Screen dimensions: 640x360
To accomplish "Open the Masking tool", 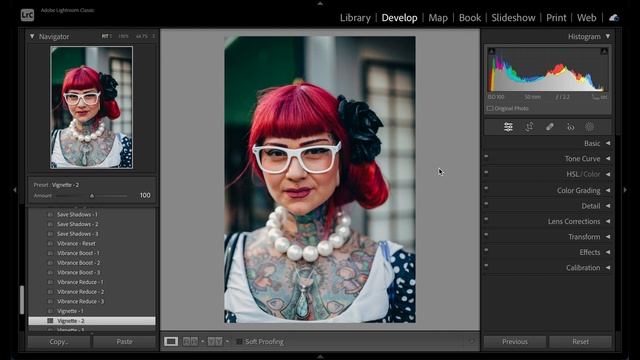I will pos(589,127).
